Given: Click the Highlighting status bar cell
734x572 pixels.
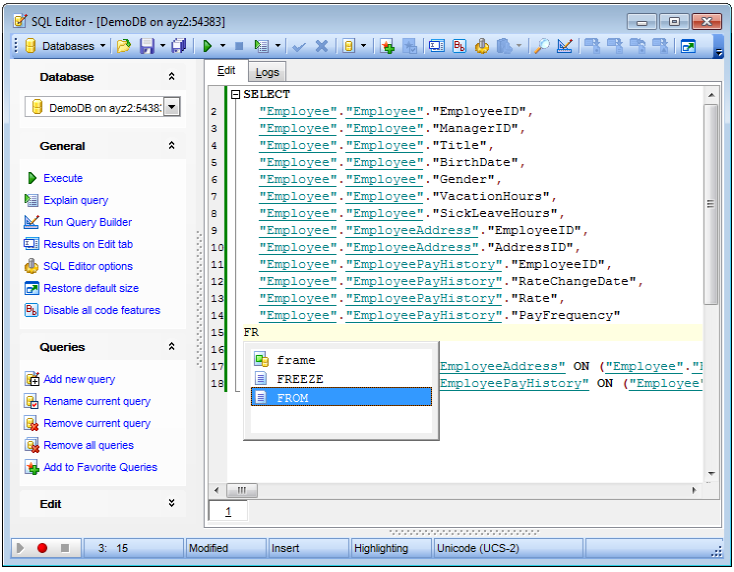Looking at the screenshot, I should pos(391,548).
